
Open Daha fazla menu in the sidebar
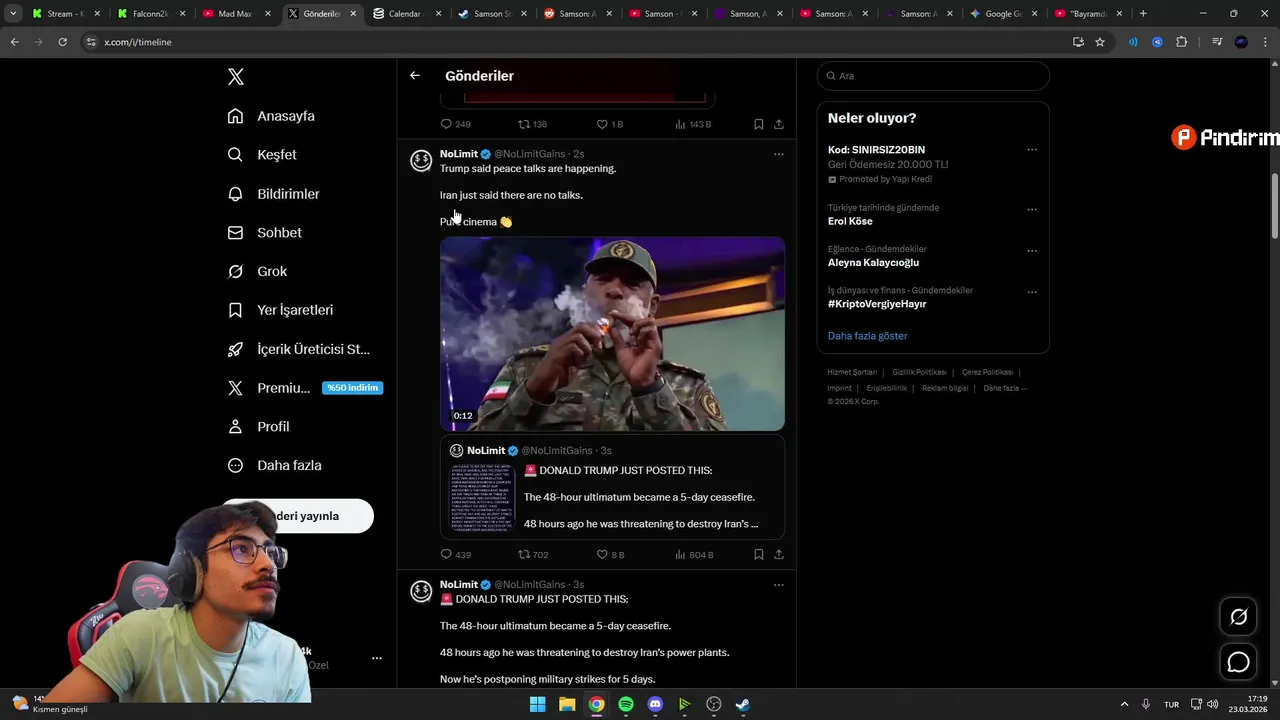coord(275,466)
